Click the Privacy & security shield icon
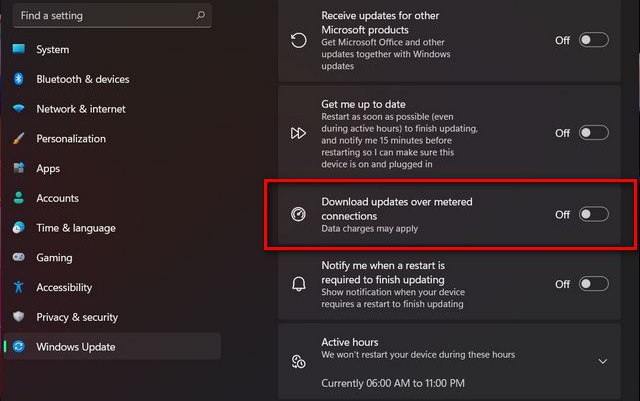The width and height of the screenshot is (640, 401). pos(18,316)
